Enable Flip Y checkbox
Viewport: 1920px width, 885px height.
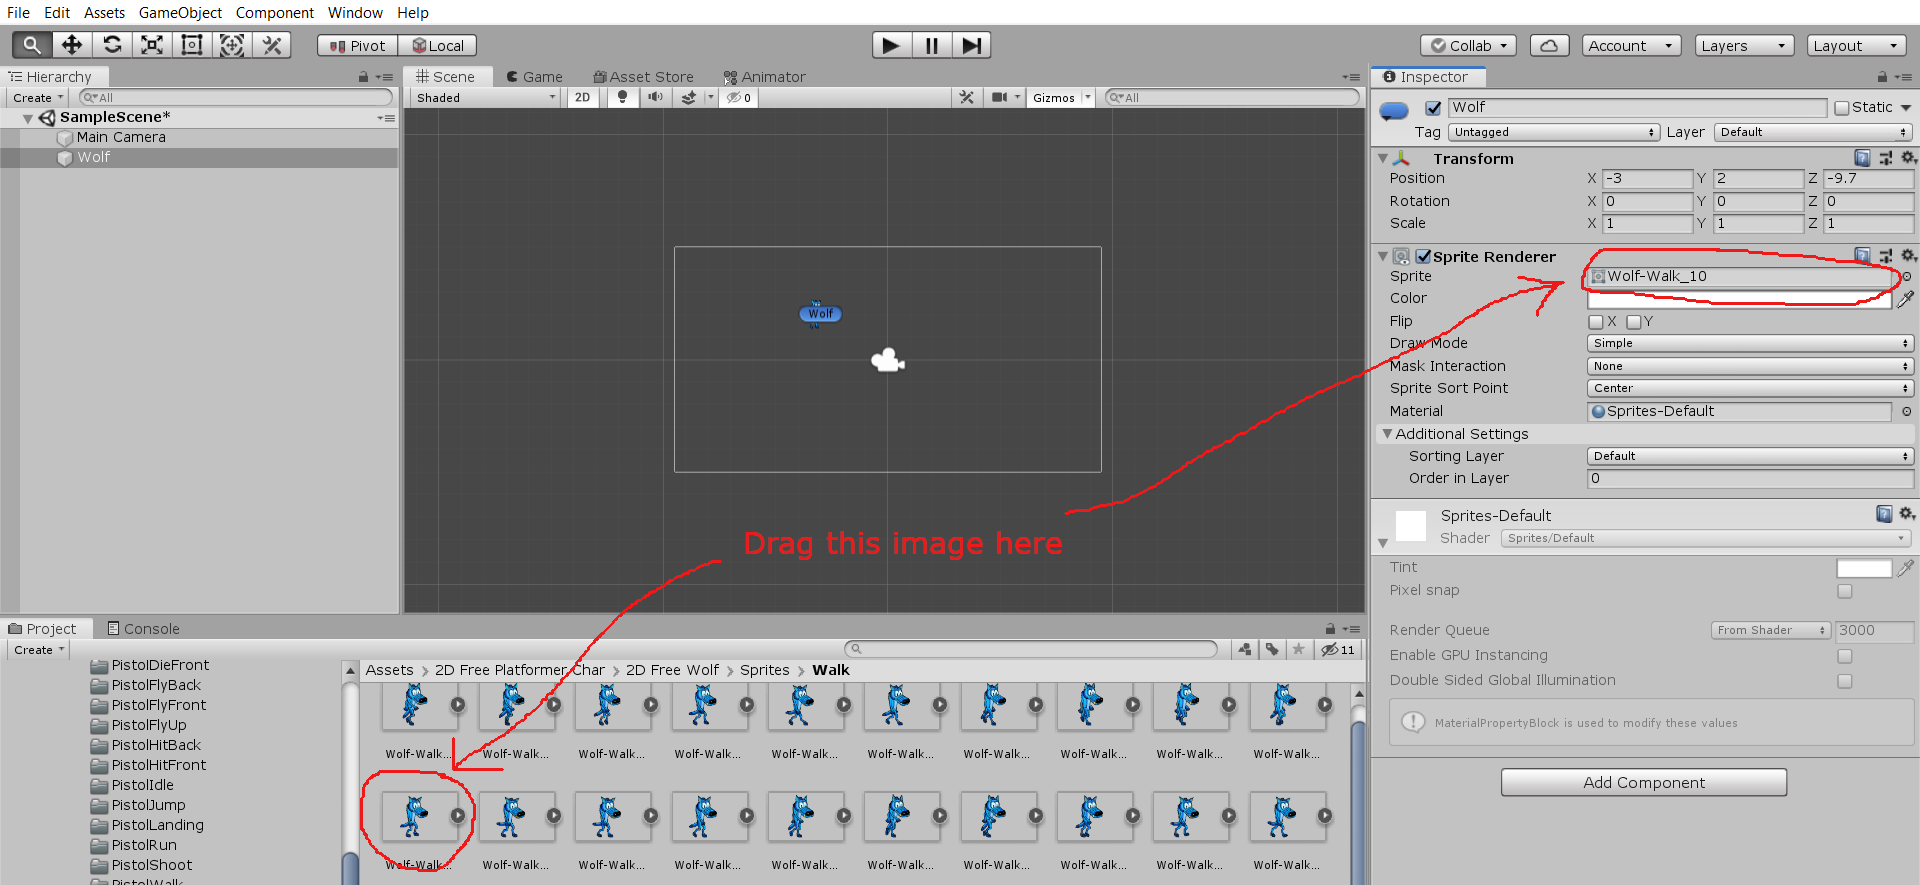(x=1634, y=322)
